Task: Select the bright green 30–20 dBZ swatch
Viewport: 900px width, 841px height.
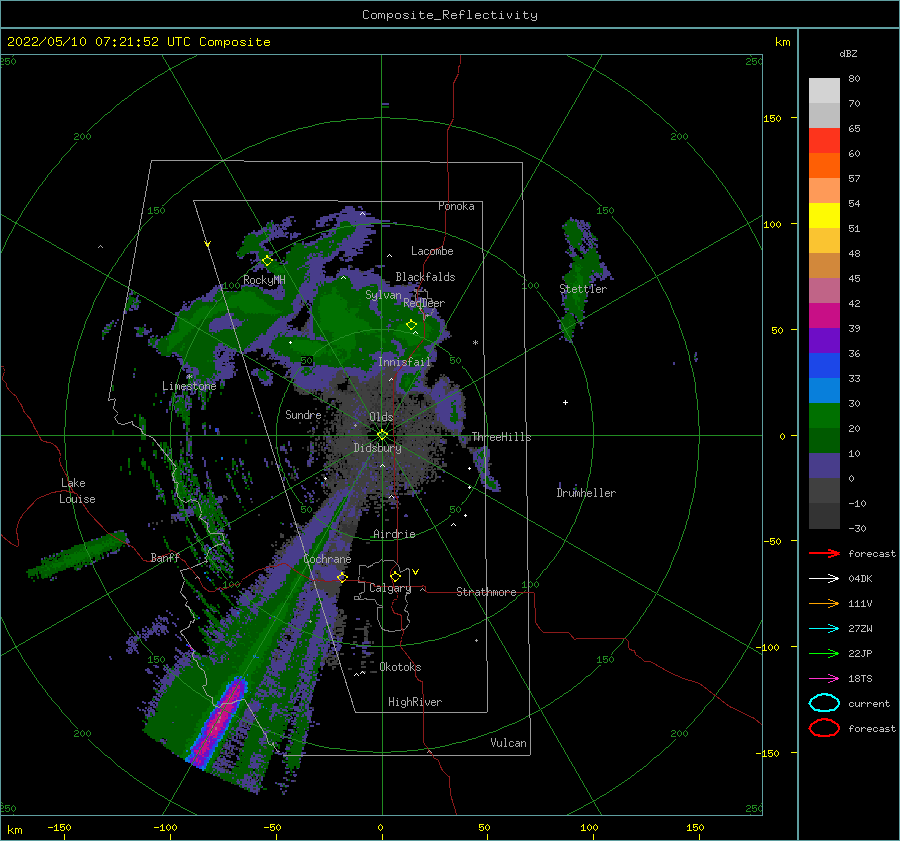Action: [824, 415]
